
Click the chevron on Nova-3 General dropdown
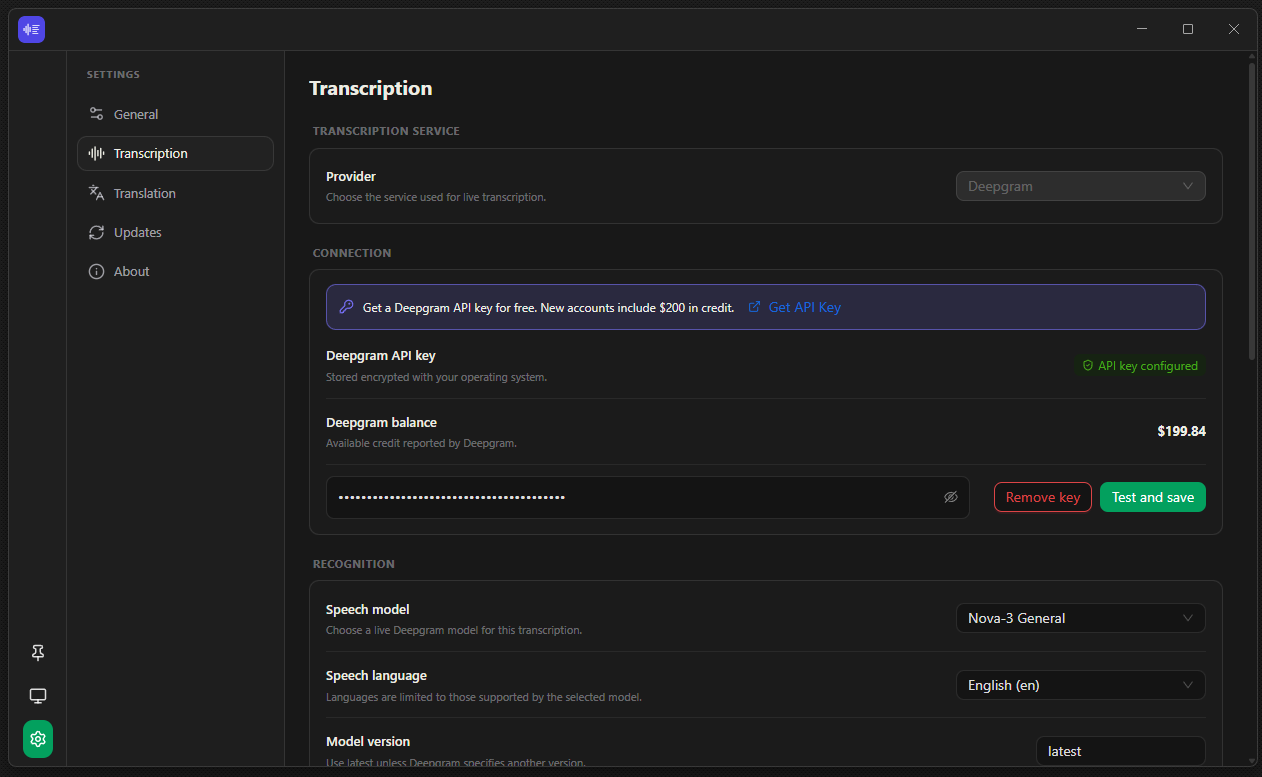pos(1188,618)
